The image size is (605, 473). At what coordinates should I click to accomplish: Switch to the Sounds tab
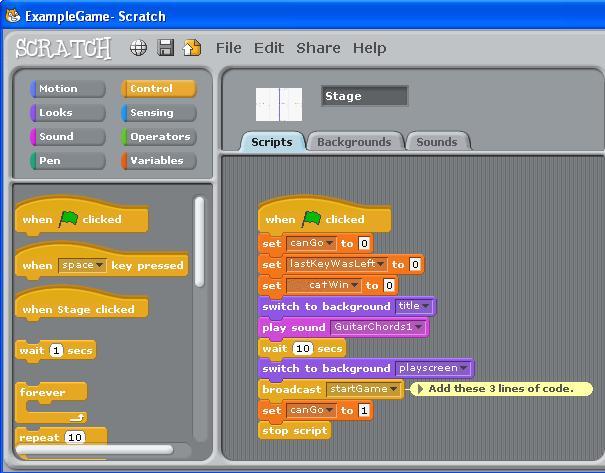pyautogui.click(x=437, y=142)
